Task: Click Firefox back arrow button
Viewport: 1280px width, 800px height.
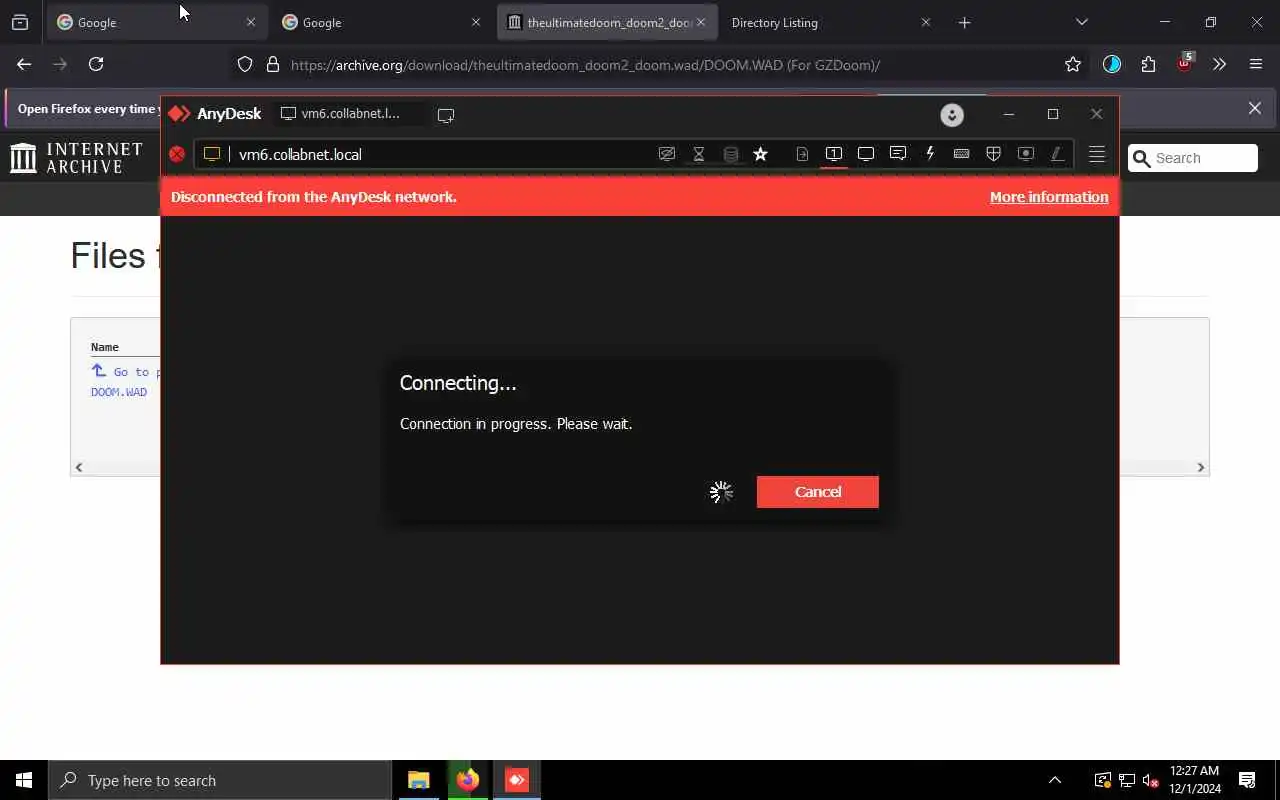Action: tap(24, 64)
